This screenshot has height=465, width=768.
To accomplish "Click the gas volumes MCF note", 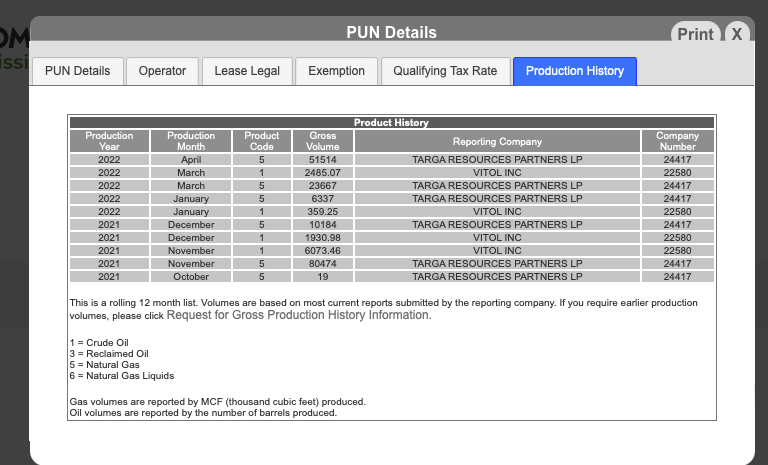I will click(217, 402).
